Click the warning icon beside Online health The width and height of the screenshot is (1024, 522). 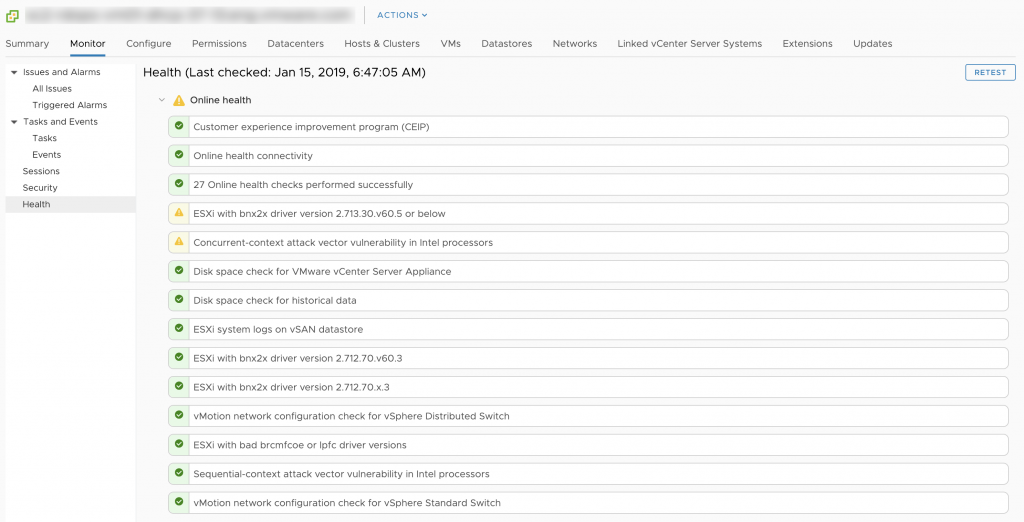coord(179,100)
